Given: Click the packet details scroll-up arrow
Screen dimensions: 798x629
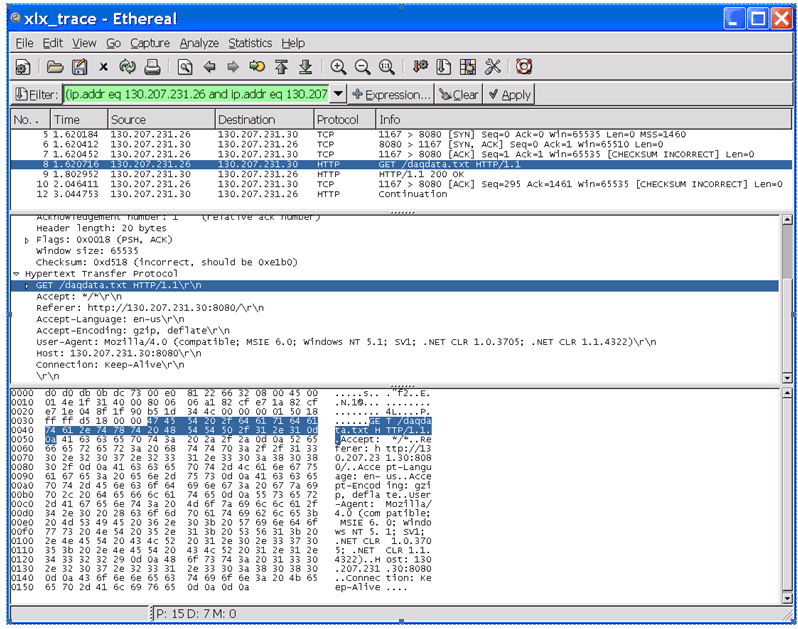Looking at the screenshot, I should 787,220.
